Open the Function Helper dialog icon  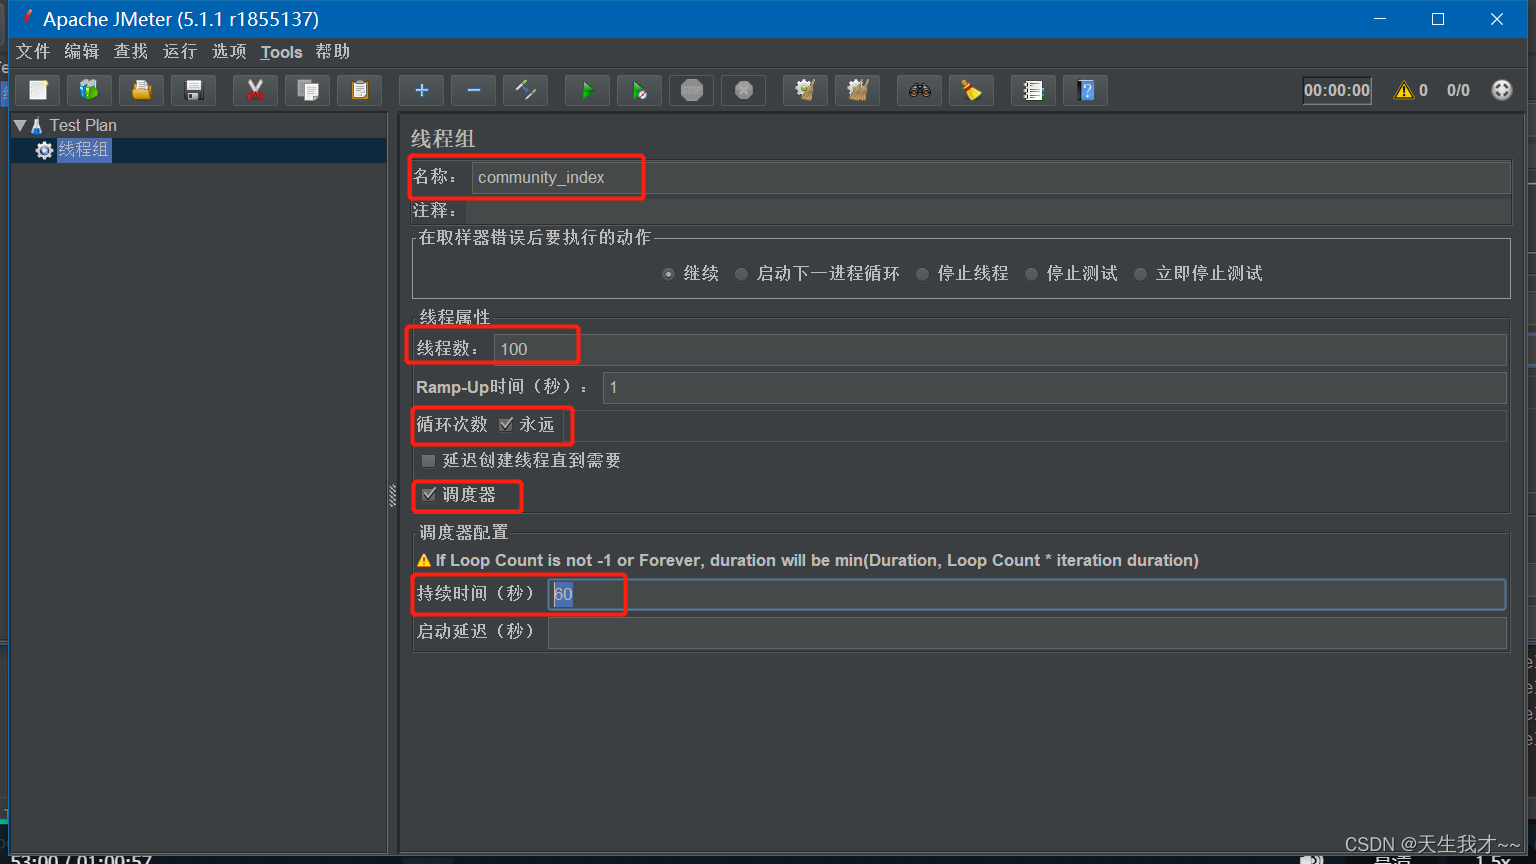point(1034,90)
